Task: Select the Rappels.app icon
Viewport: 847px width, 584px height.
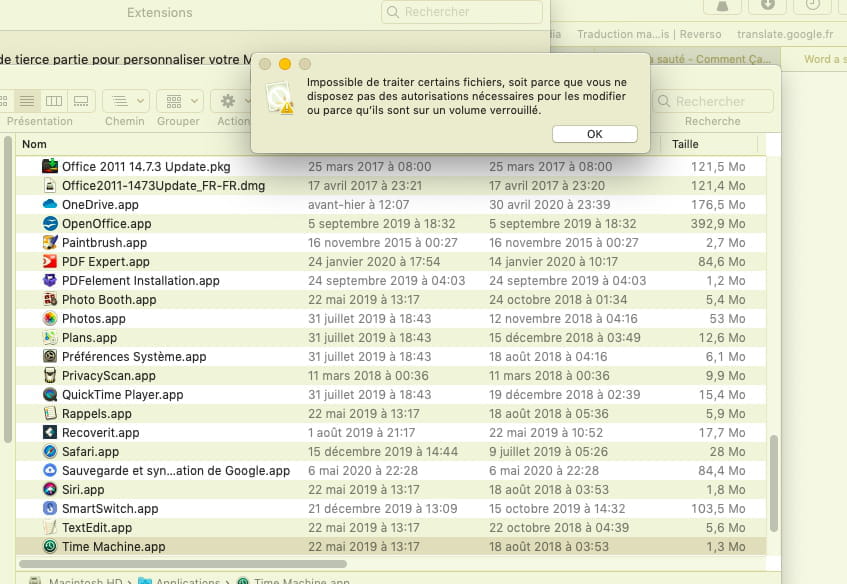Action: click(x=50, y=413)
